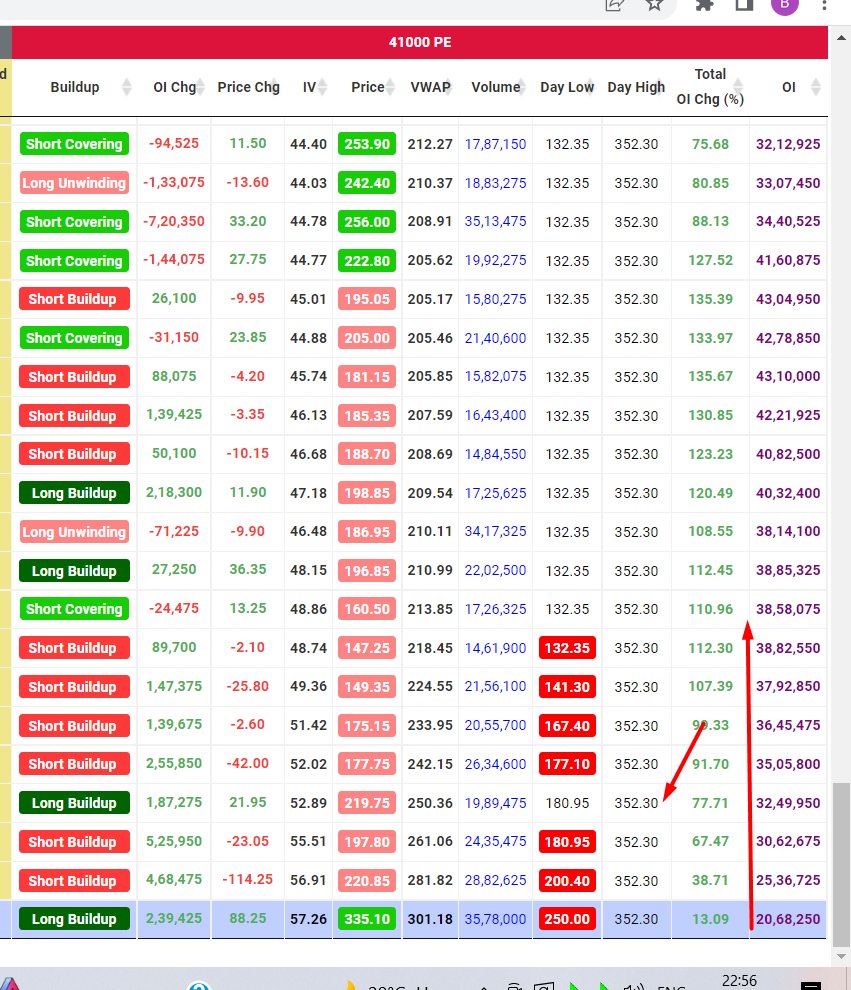The image size is (851, 990).
Task: Sort table by Buildup column arrows
Action: 126,86
